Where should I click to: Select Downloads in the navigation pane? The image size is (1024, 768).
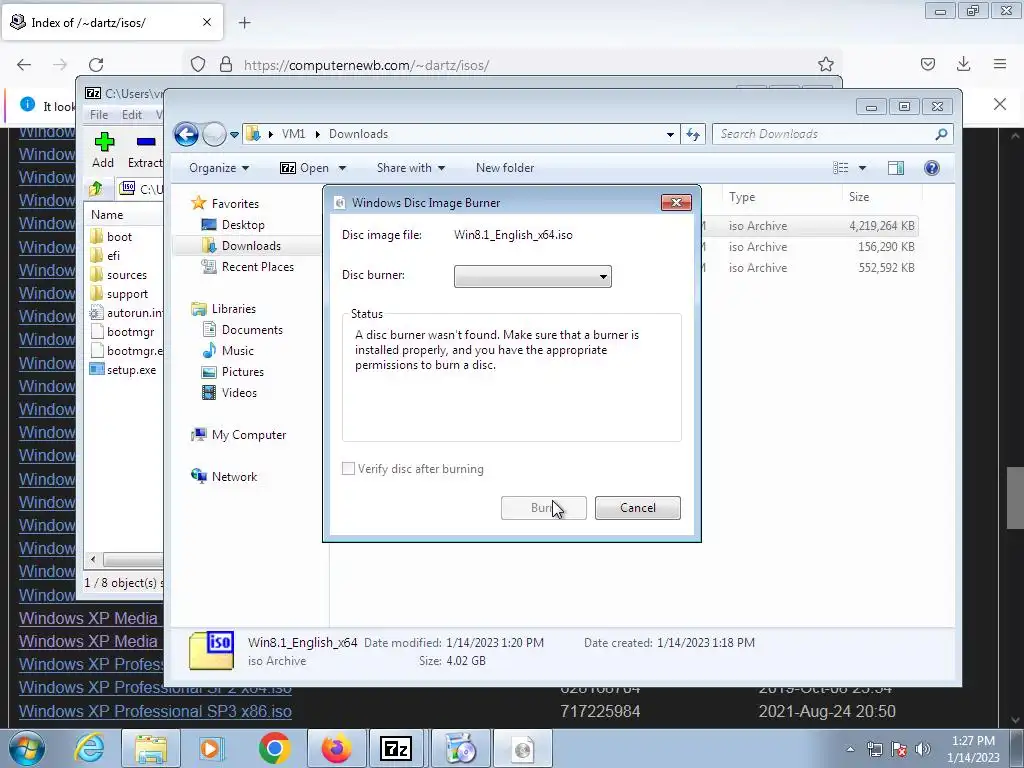tap(242, 246)
